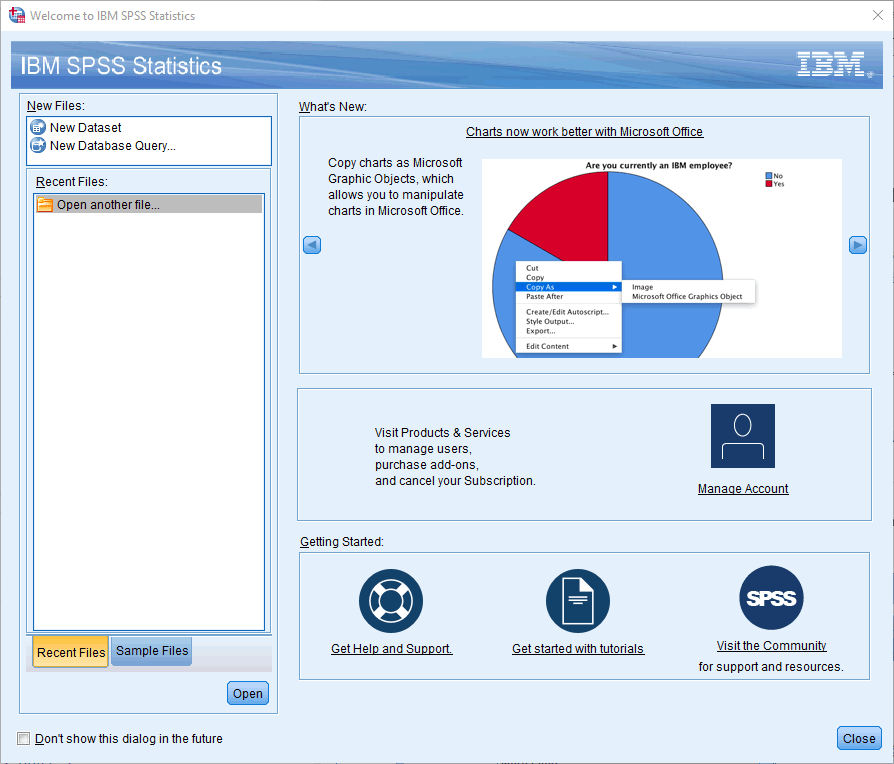The height and width of the screenshot is (764, 894).
Task: Advance What's New with the right arrow
Action: coord(857,244)
